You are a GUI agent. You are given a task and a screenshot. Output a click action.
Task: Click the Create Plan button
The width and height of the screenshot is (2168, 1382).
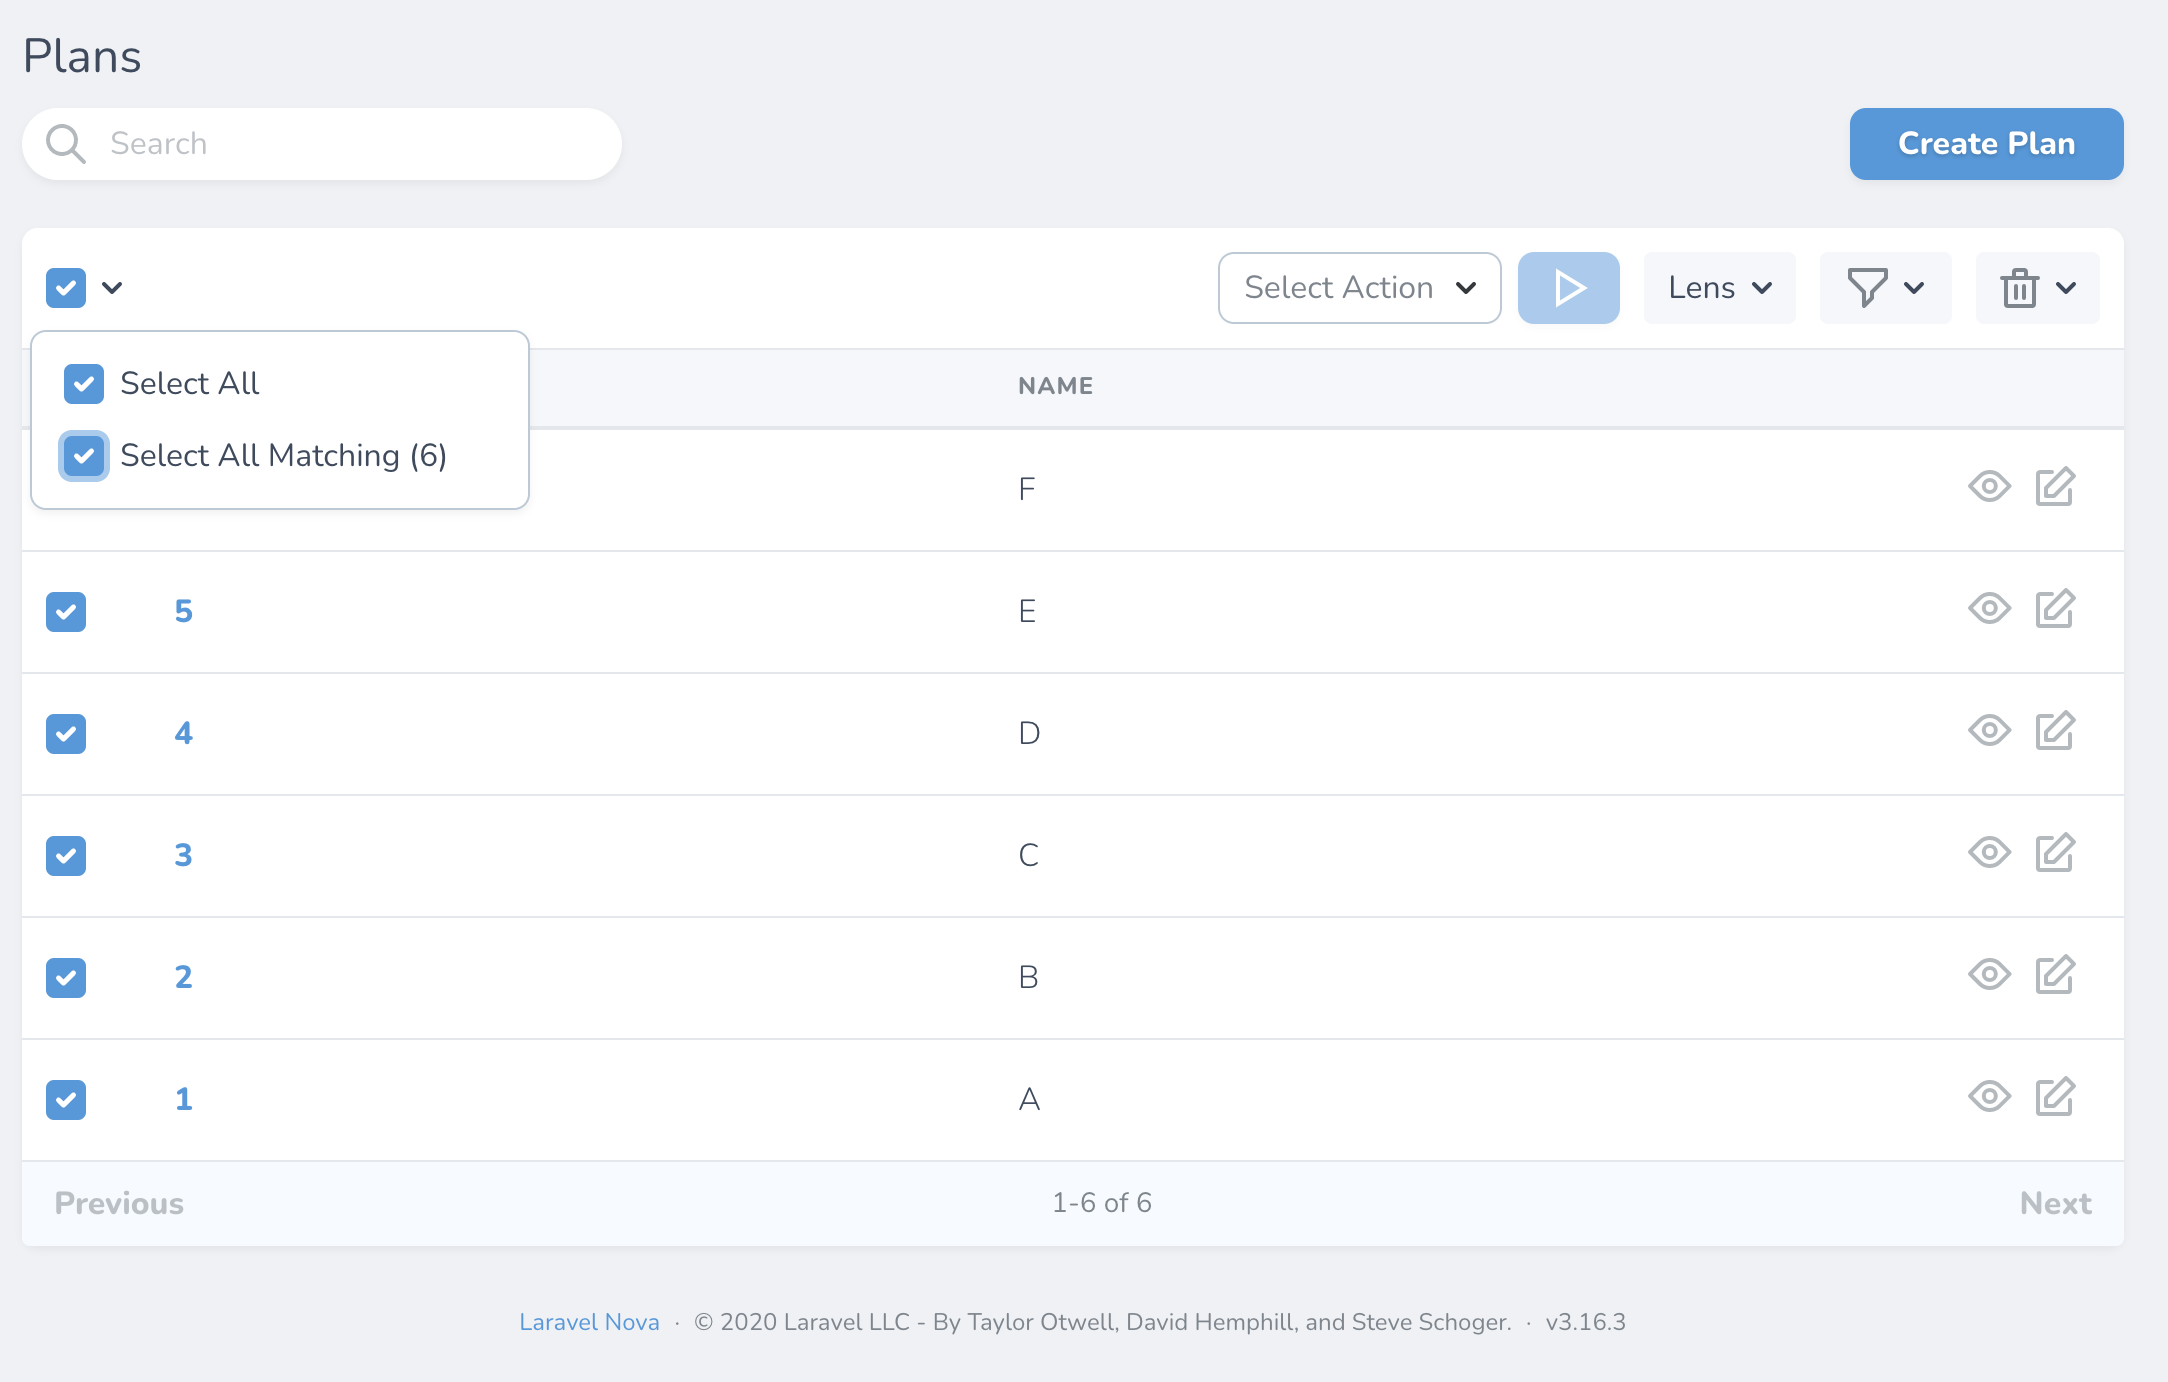point(1986,143)
